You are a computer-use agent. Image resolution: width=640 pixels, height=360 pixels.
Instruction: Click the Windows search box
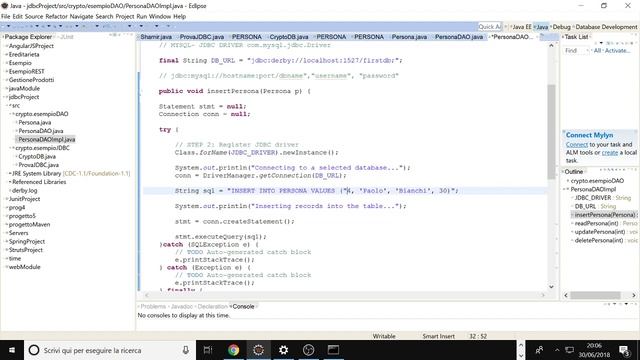(x=110, y=350)
